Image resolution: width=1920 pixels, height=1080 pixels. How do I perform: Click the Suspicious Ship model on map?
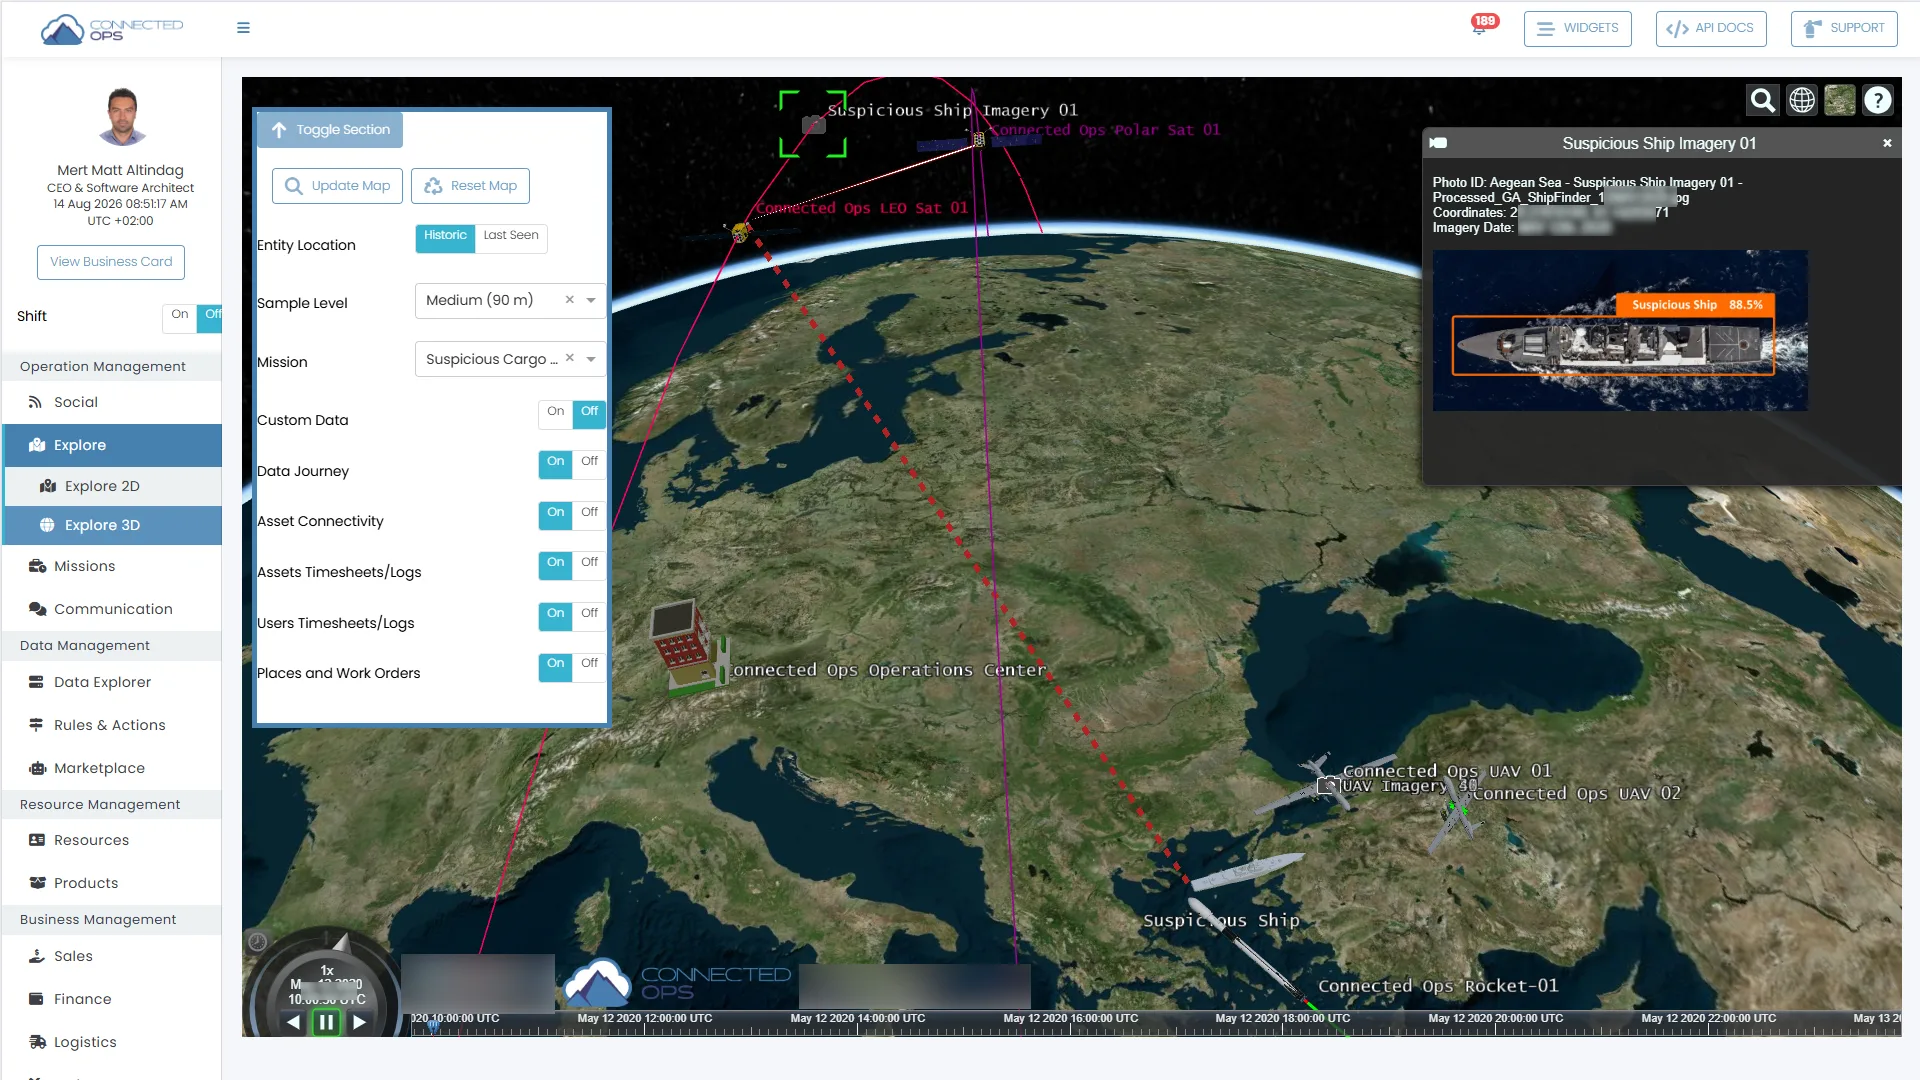click(1246, 872)
